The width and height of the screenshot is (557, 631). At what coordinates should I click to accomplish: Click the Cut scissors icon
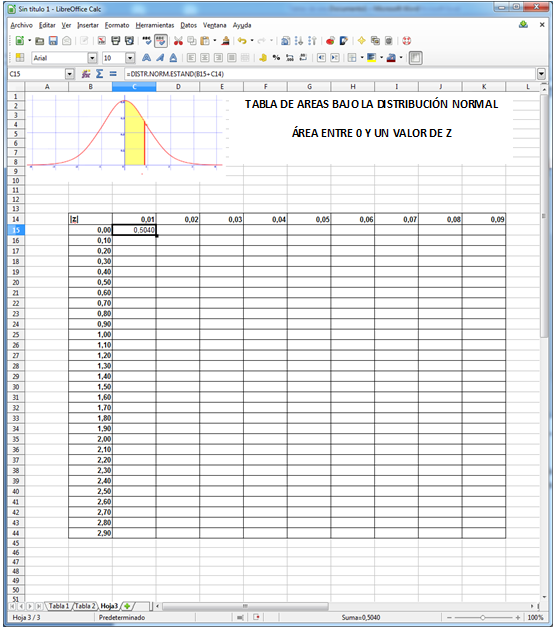pyautogui.click(x=178, y=41)
